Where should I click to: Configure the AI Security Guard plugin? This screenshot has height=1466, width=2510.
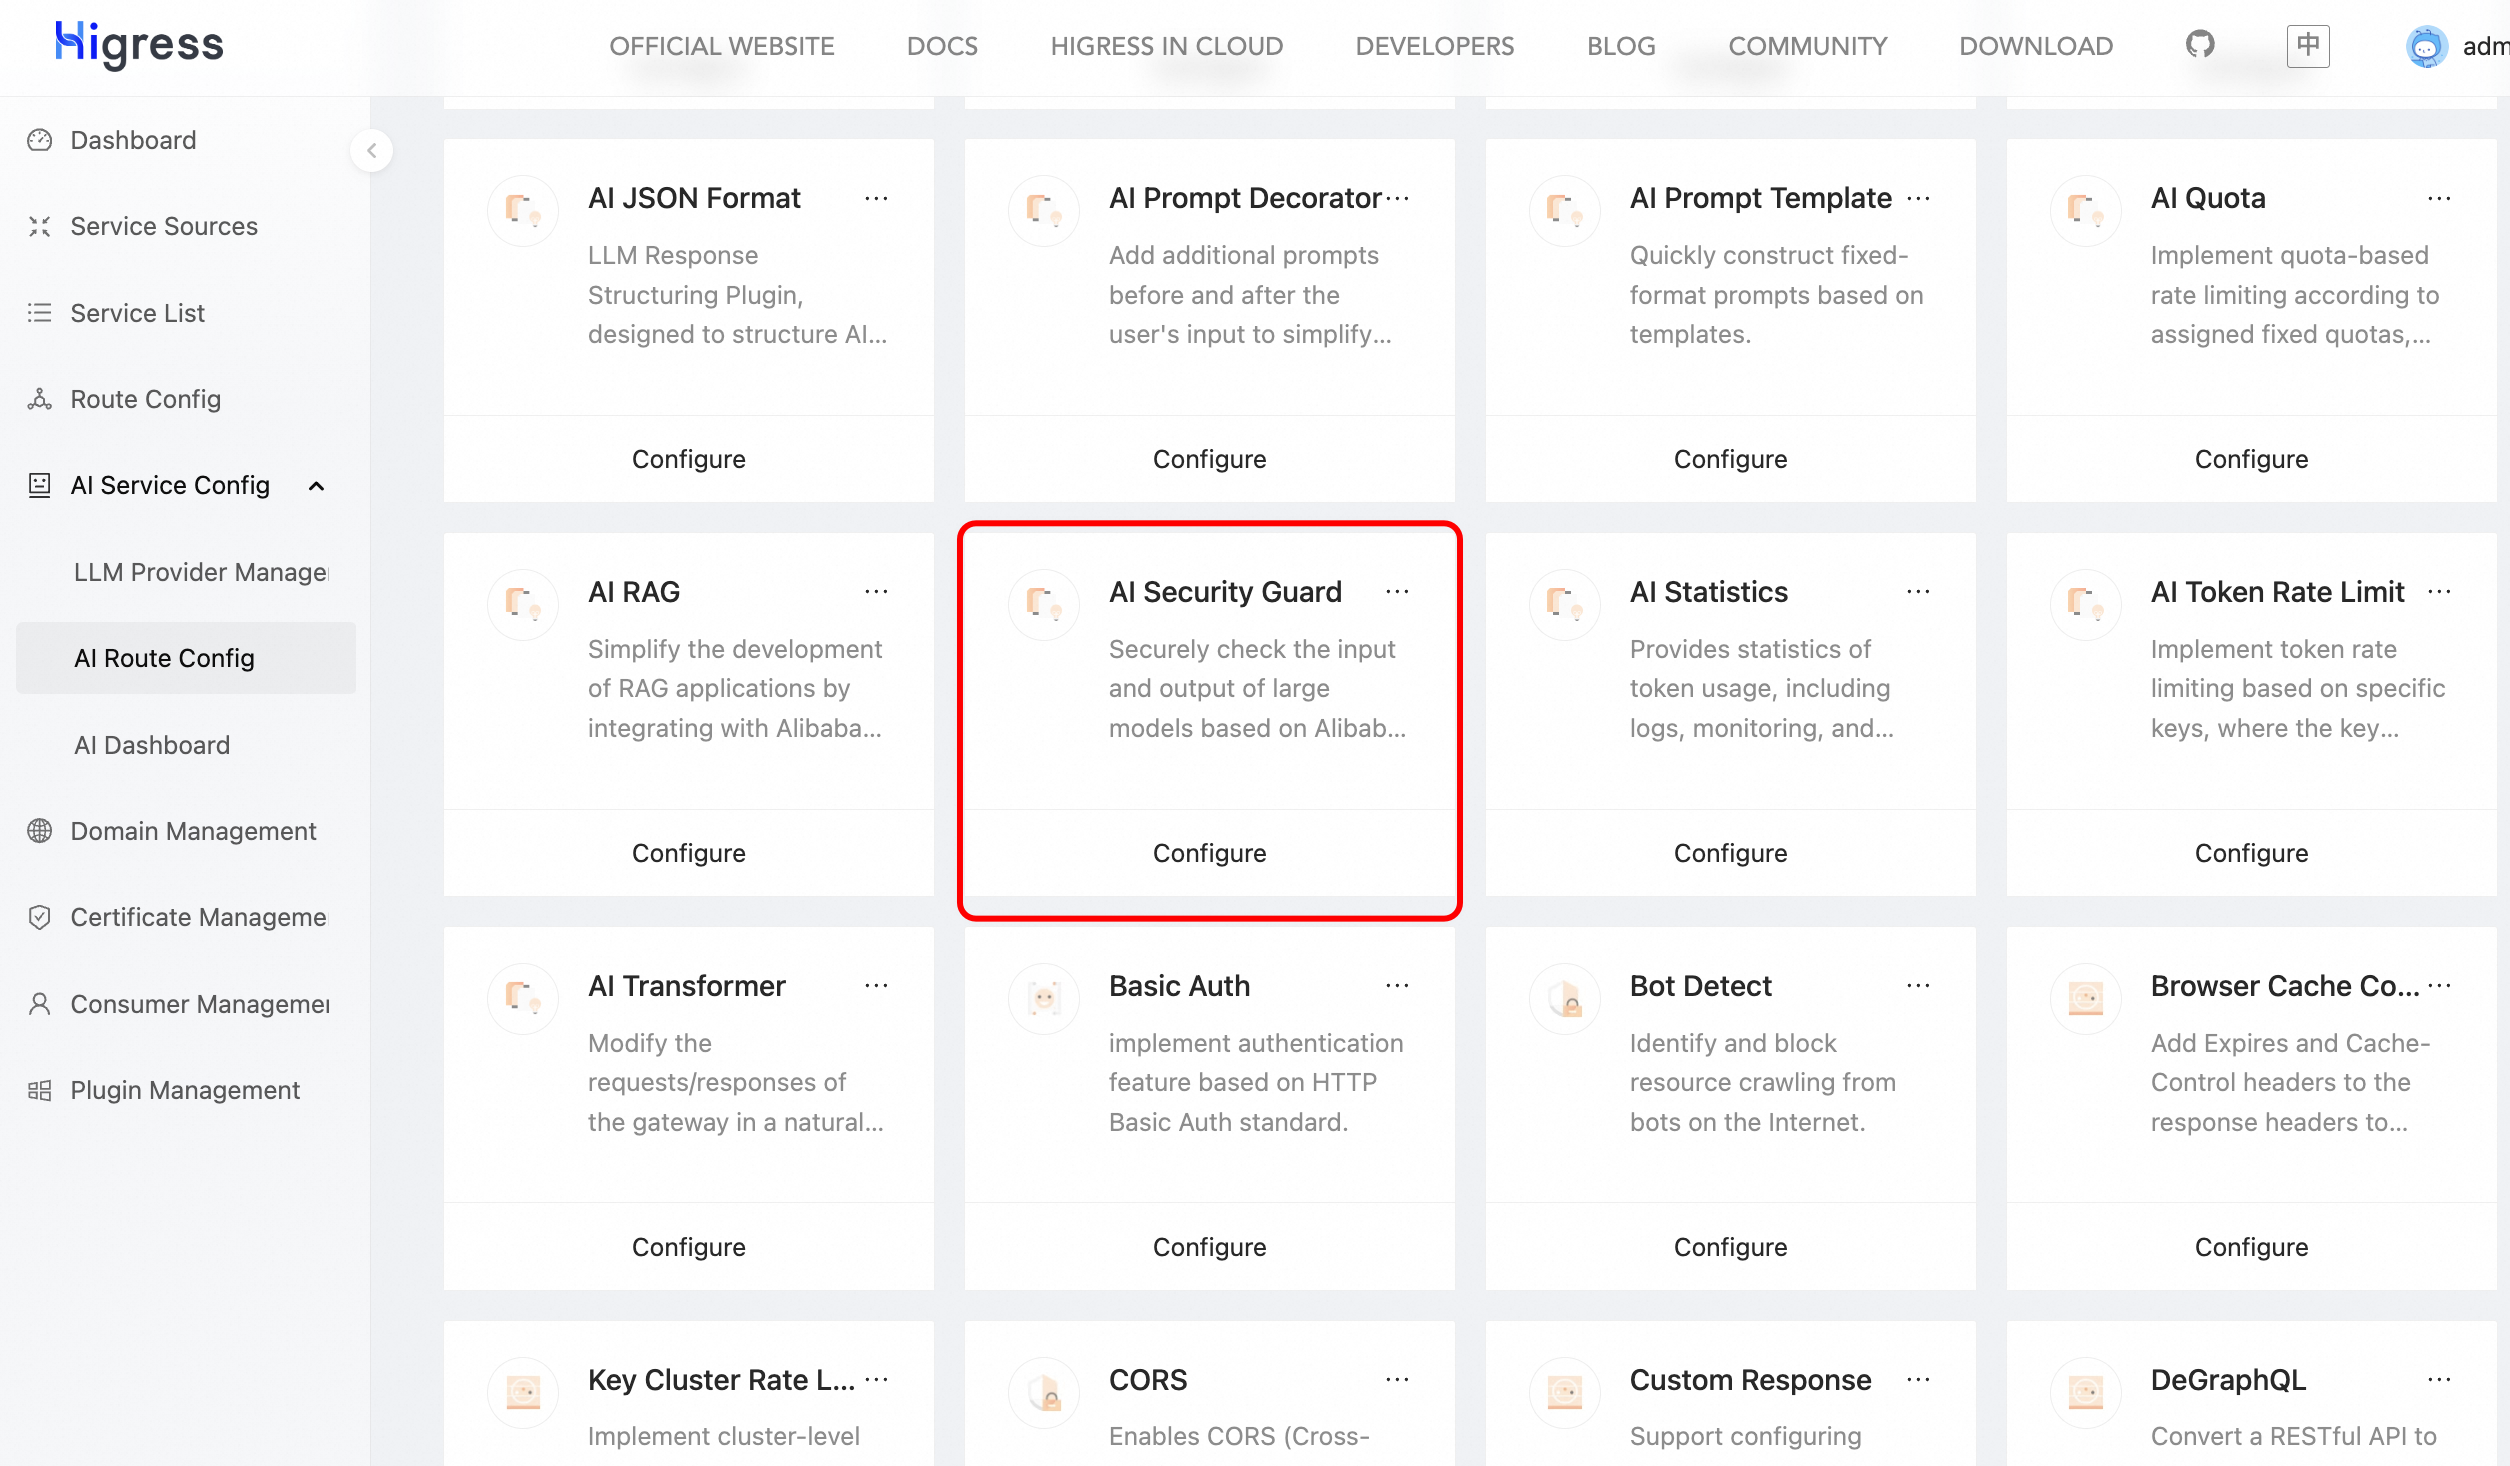coord(1209,853)
